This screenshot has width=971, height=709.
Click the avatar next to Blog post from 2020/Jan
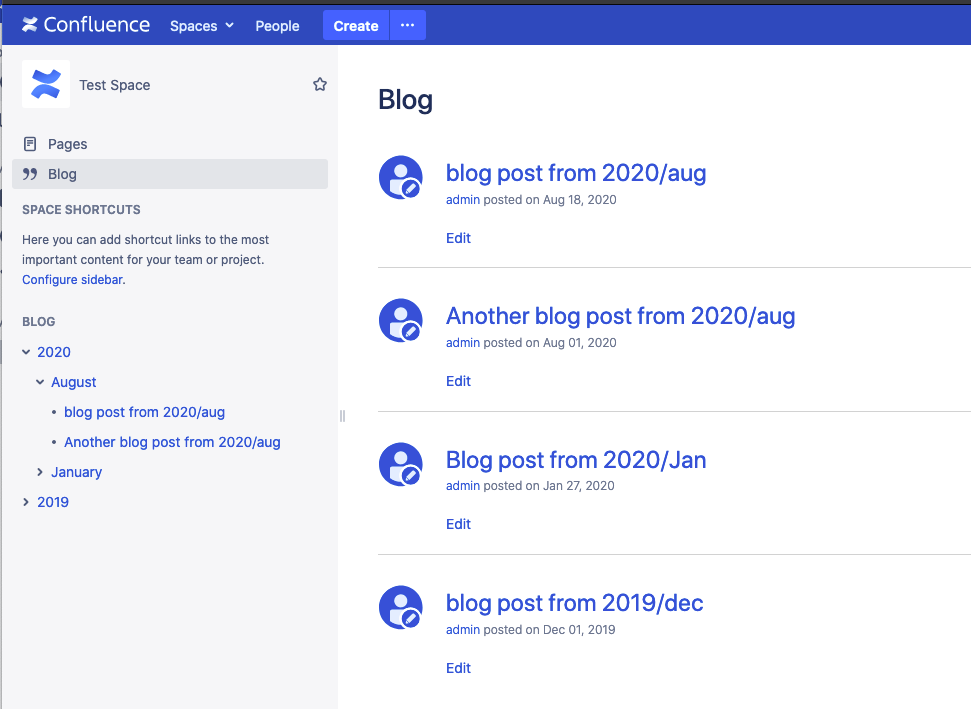(x=400, y=464)
